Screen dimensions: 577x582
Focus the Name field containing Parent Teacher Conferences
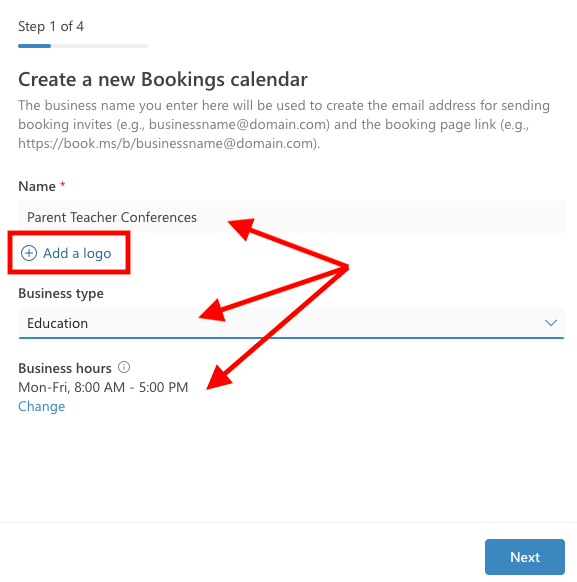pos(291,217)
